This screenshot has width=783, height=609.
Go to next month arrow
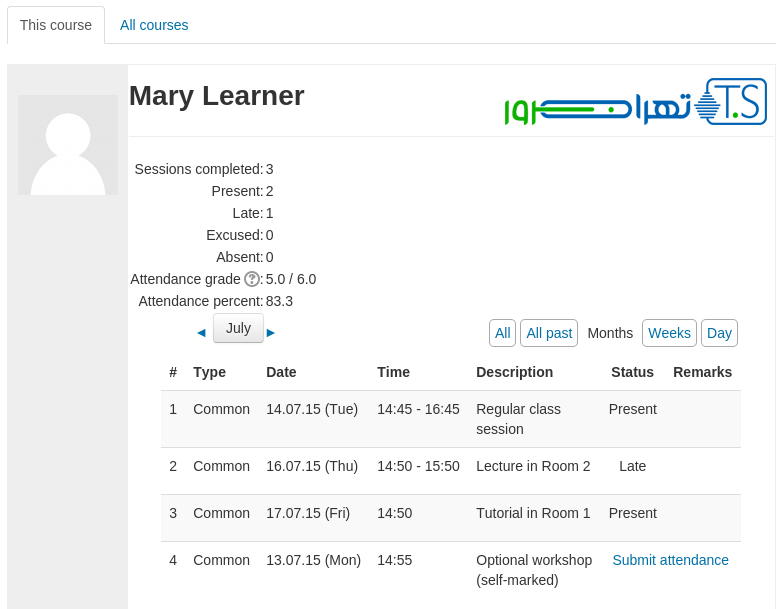coord(271,332)
